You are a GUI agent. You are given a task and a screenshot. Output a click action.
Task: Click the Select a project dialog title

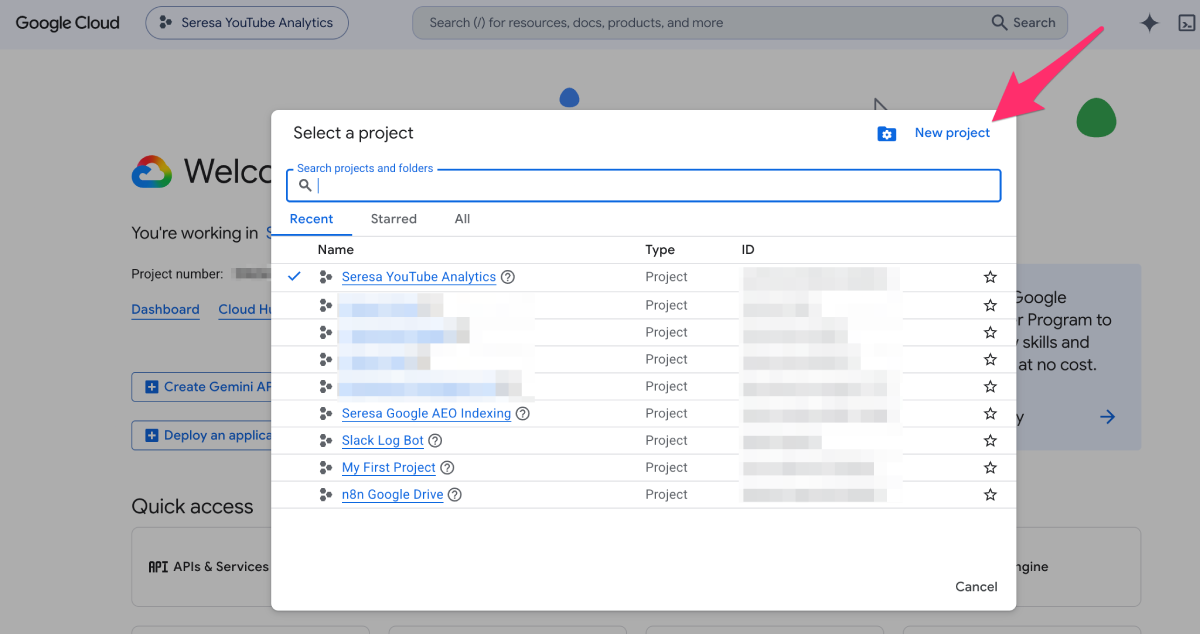353,133
